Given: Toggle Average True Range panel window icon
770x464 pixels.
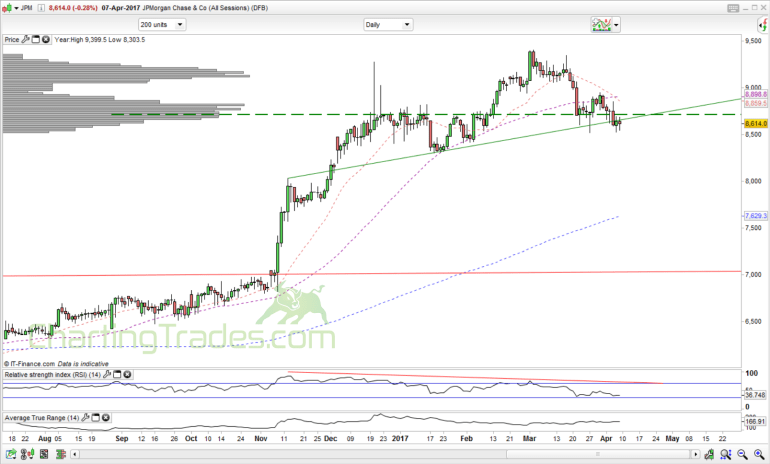Looking at the screenshot, I should tap(96, 418).
